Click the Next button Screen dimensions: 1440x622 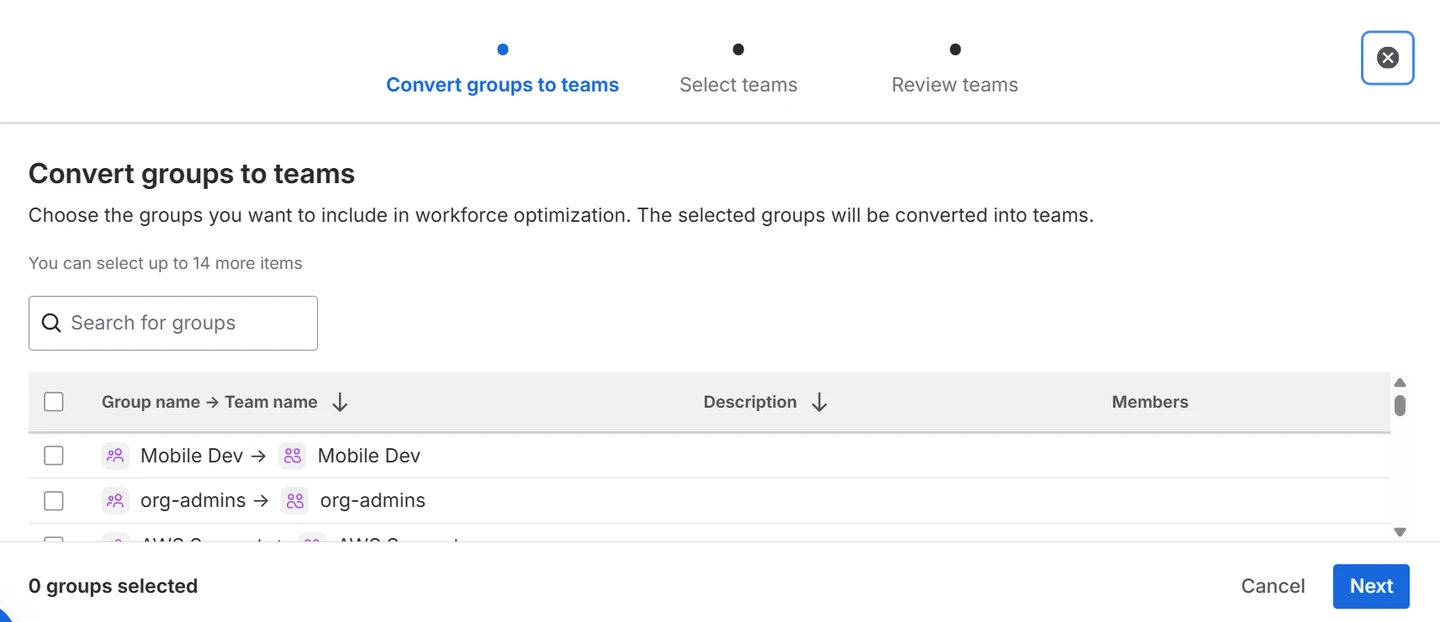1371,586
